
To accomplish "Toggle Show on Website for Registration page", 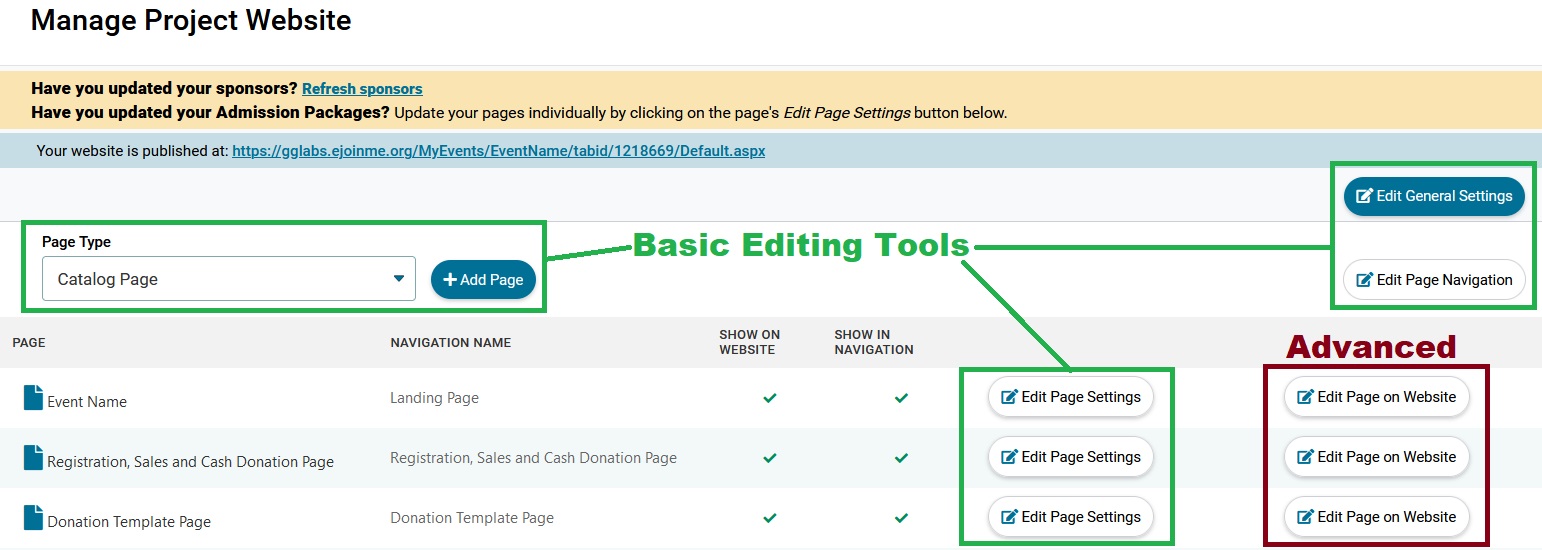I will pyautogui.click(x=769, y=458).
